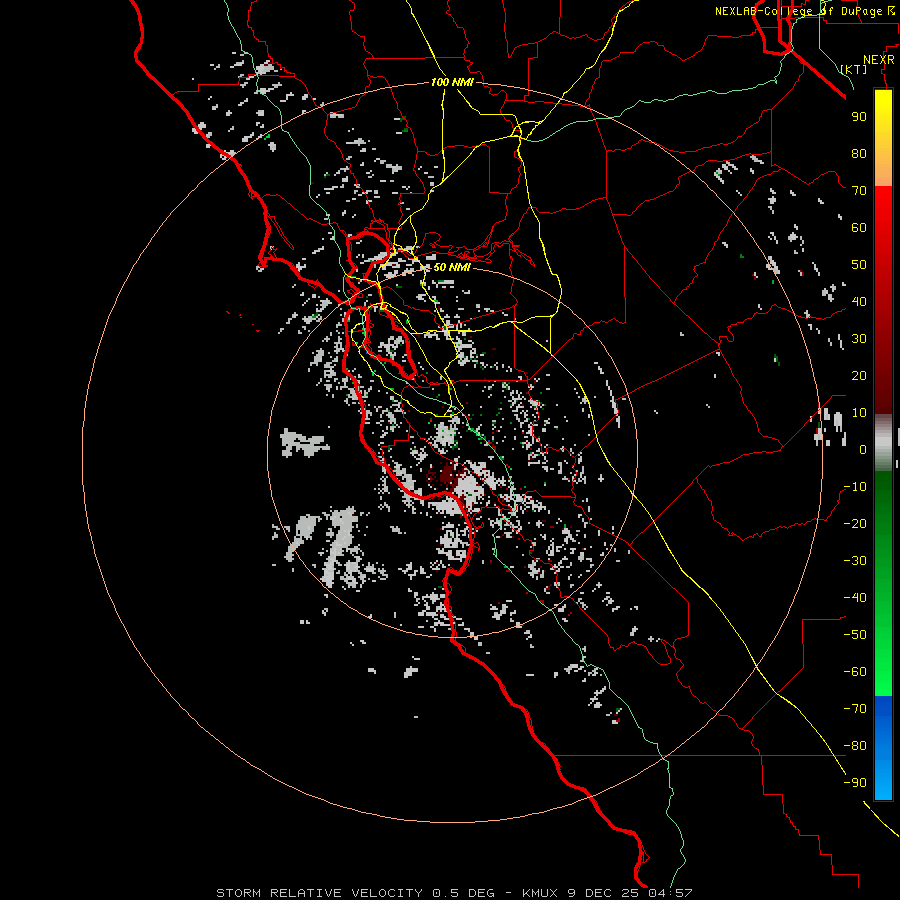Select the -20 value on the velocity scale
900x900 pixels.
pyautogui.click(x=855, y=523)
